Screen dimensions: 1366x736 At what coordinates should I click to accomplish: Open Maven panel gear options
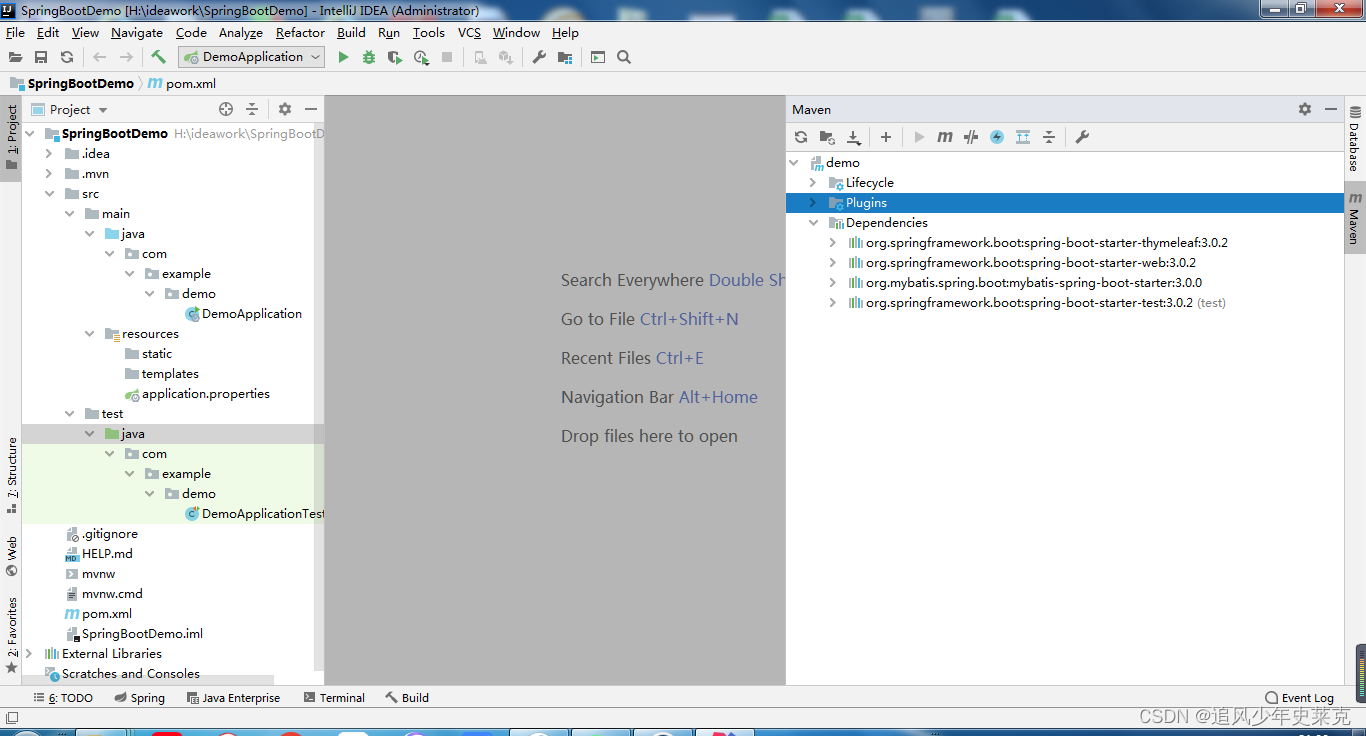tap(1305, 109)
